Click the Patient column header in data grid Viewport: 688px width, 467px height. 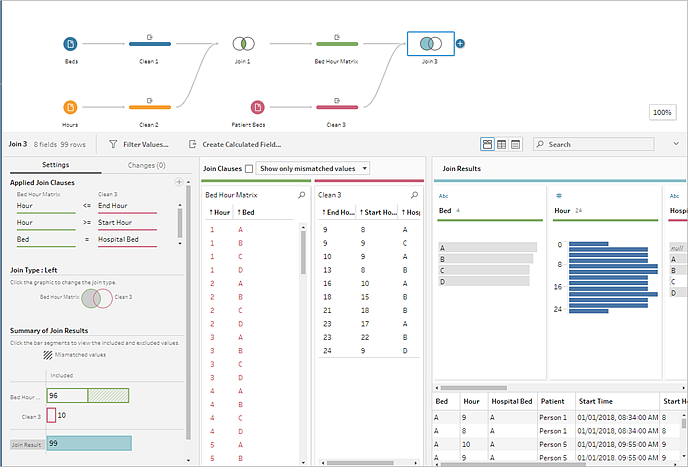pyautogui.click(x=556, y=401)
